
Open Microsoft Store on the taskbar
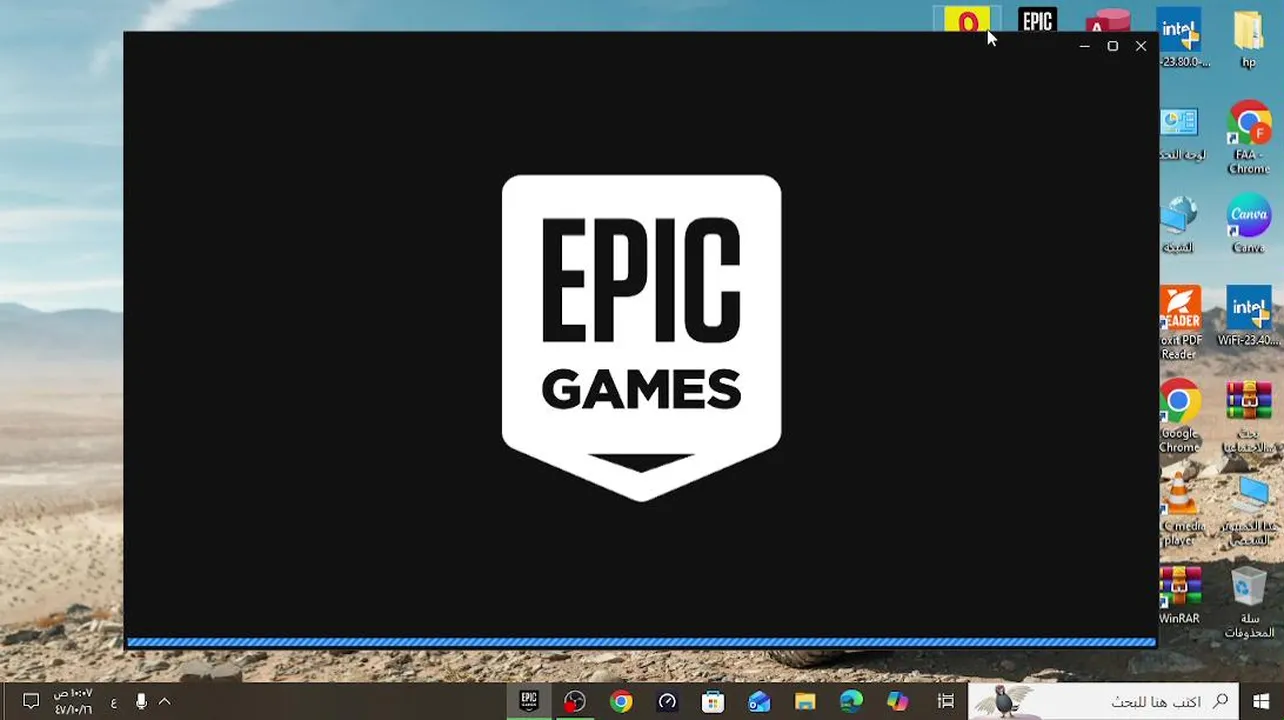tap(713, 701)
